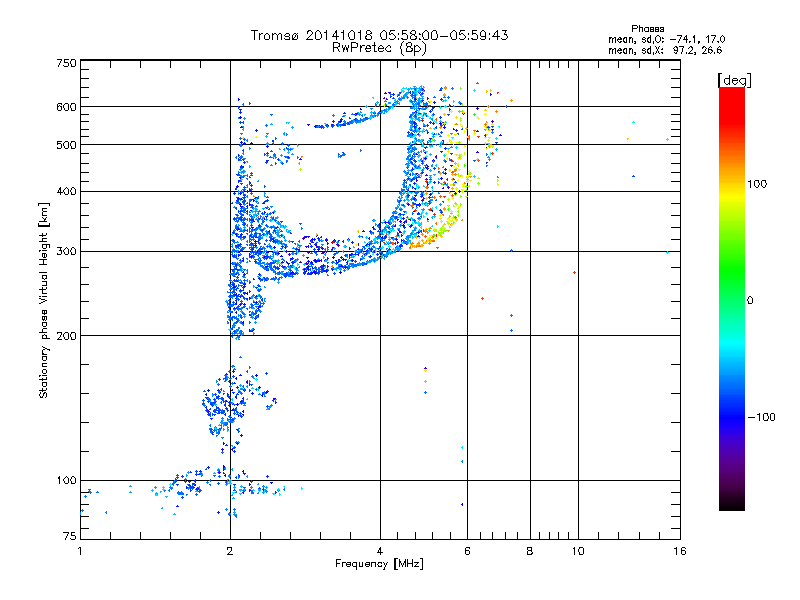The image size is (800, 600).
Task: Click the x-axis tick label '6'
Action: [467, 551]
